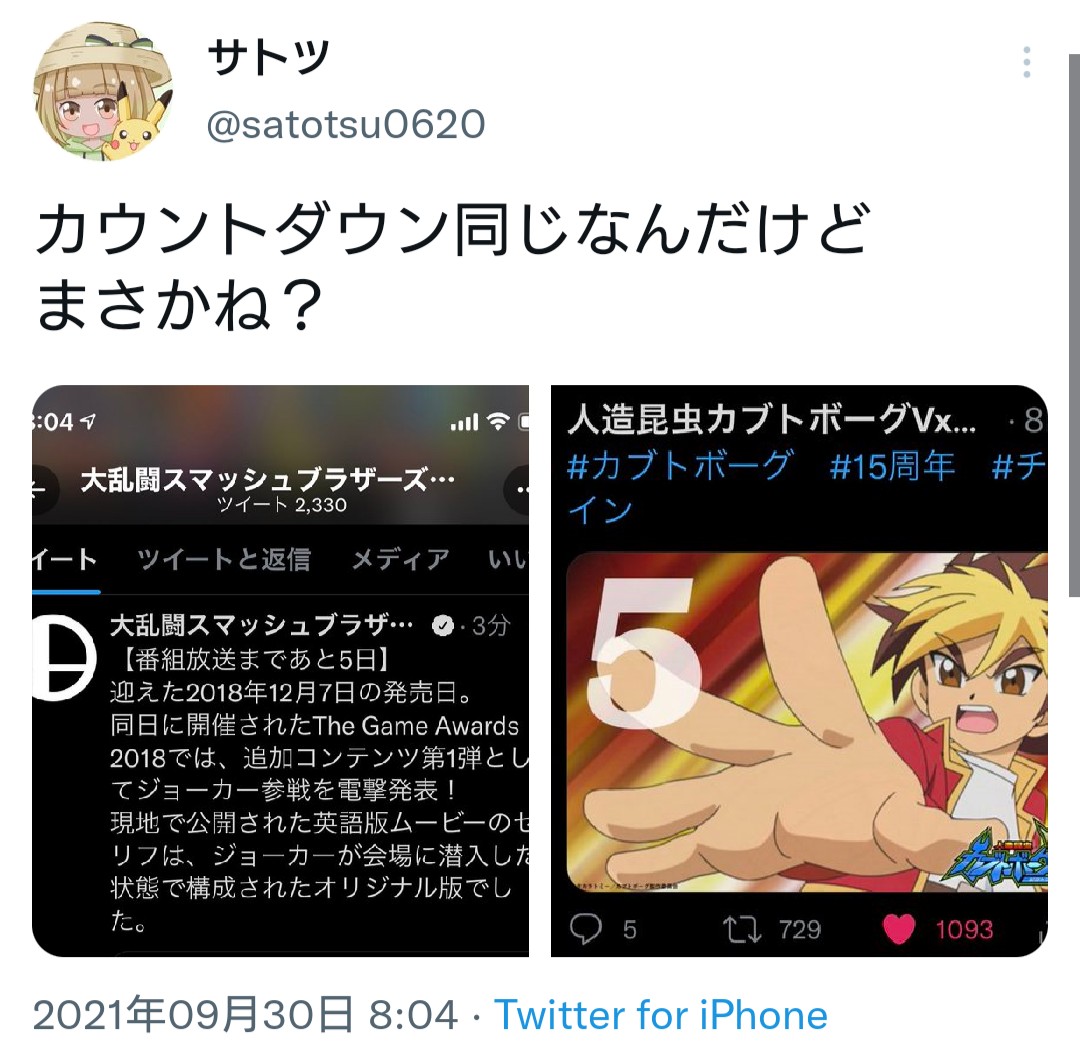Open the left Smash Bros screenshot image

[x=280, y=670]
